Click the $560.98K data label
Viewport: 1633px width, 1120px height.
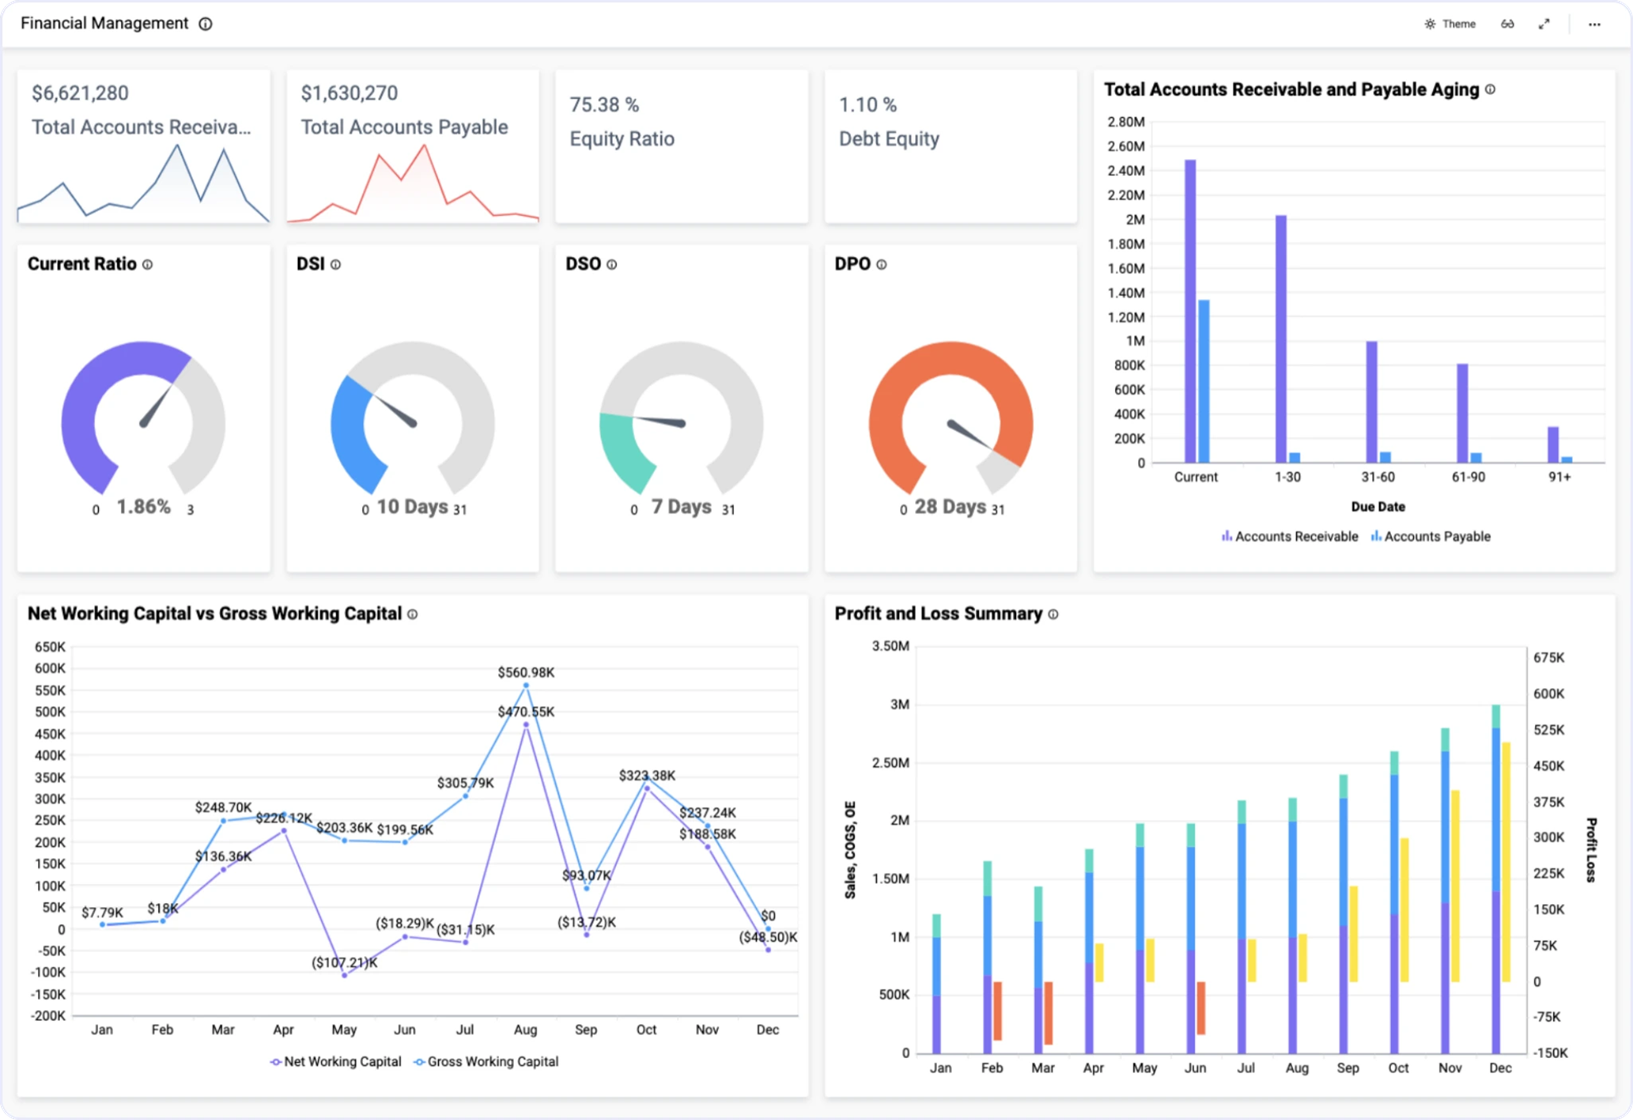pos(526,673)
